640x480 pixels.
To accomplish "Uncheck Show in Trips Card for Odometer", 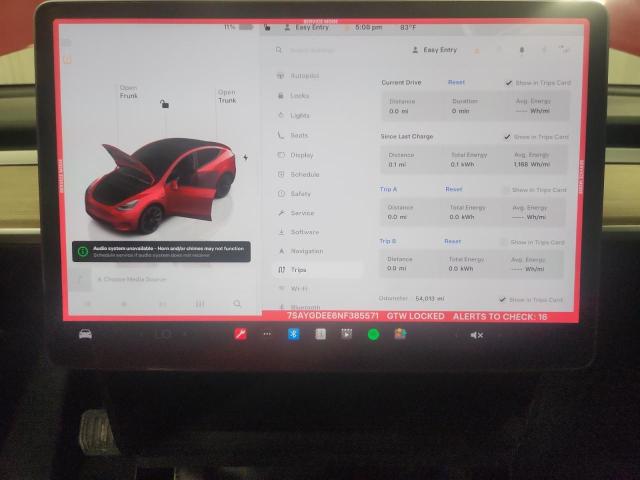I will [x=502, y=300].
